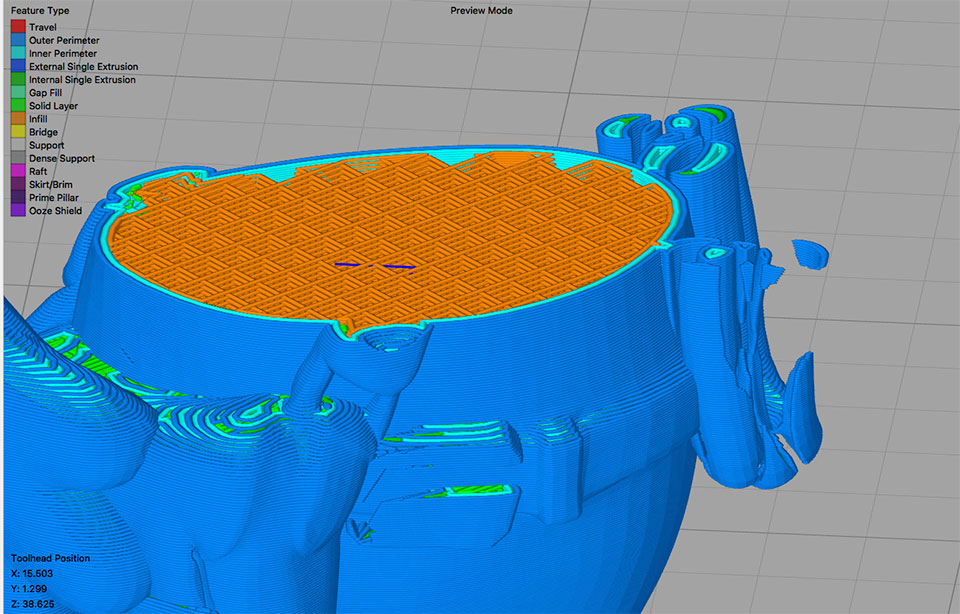Click the Skirt/Brim legend swatch
Image resolution: width=960 pixels, height=614 pixels.
point(19,184)
